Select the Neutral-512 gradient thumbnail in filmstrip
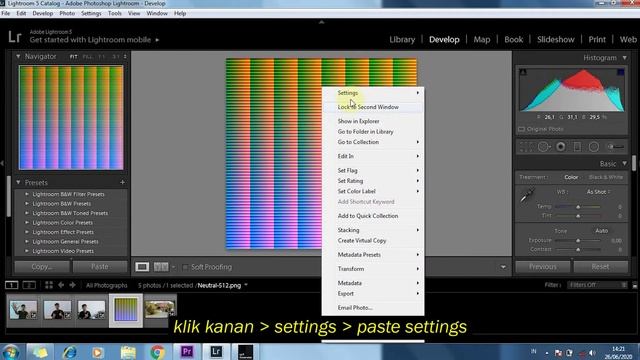640x360 pixels. 126,310
